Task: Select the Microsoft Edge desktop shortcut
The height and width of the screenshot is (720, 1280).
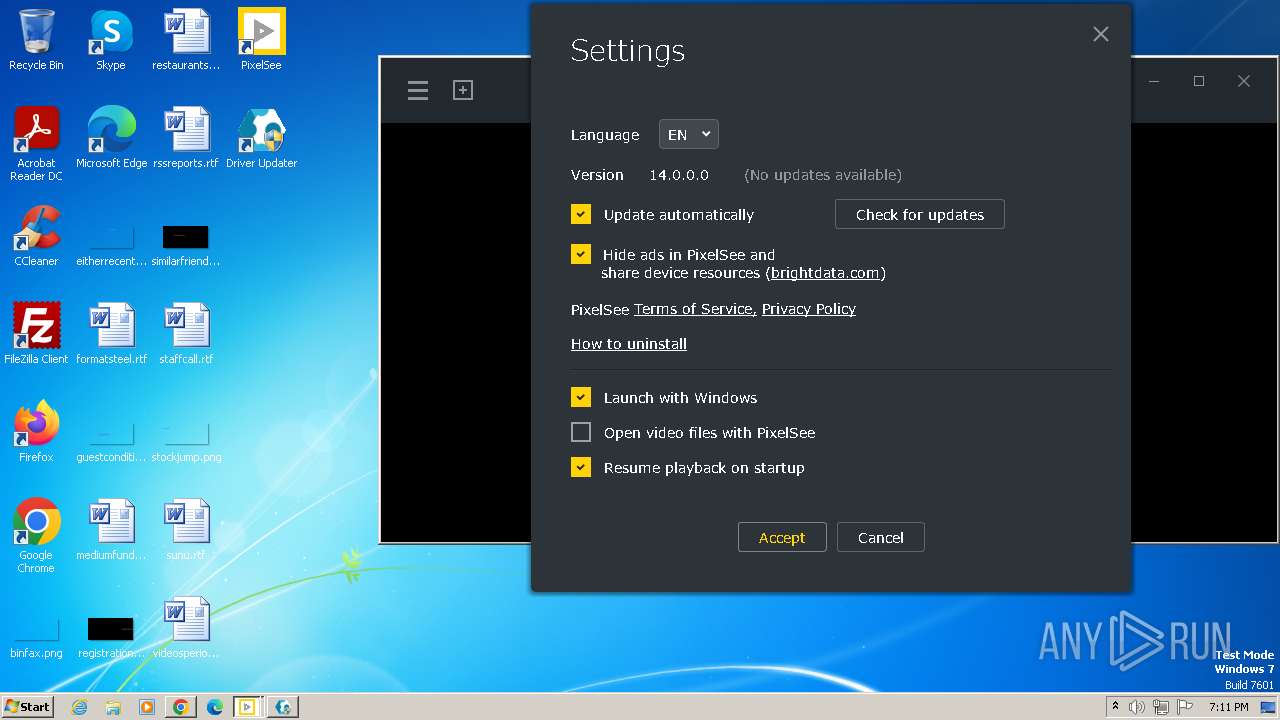Action: (x=111, y=138)
